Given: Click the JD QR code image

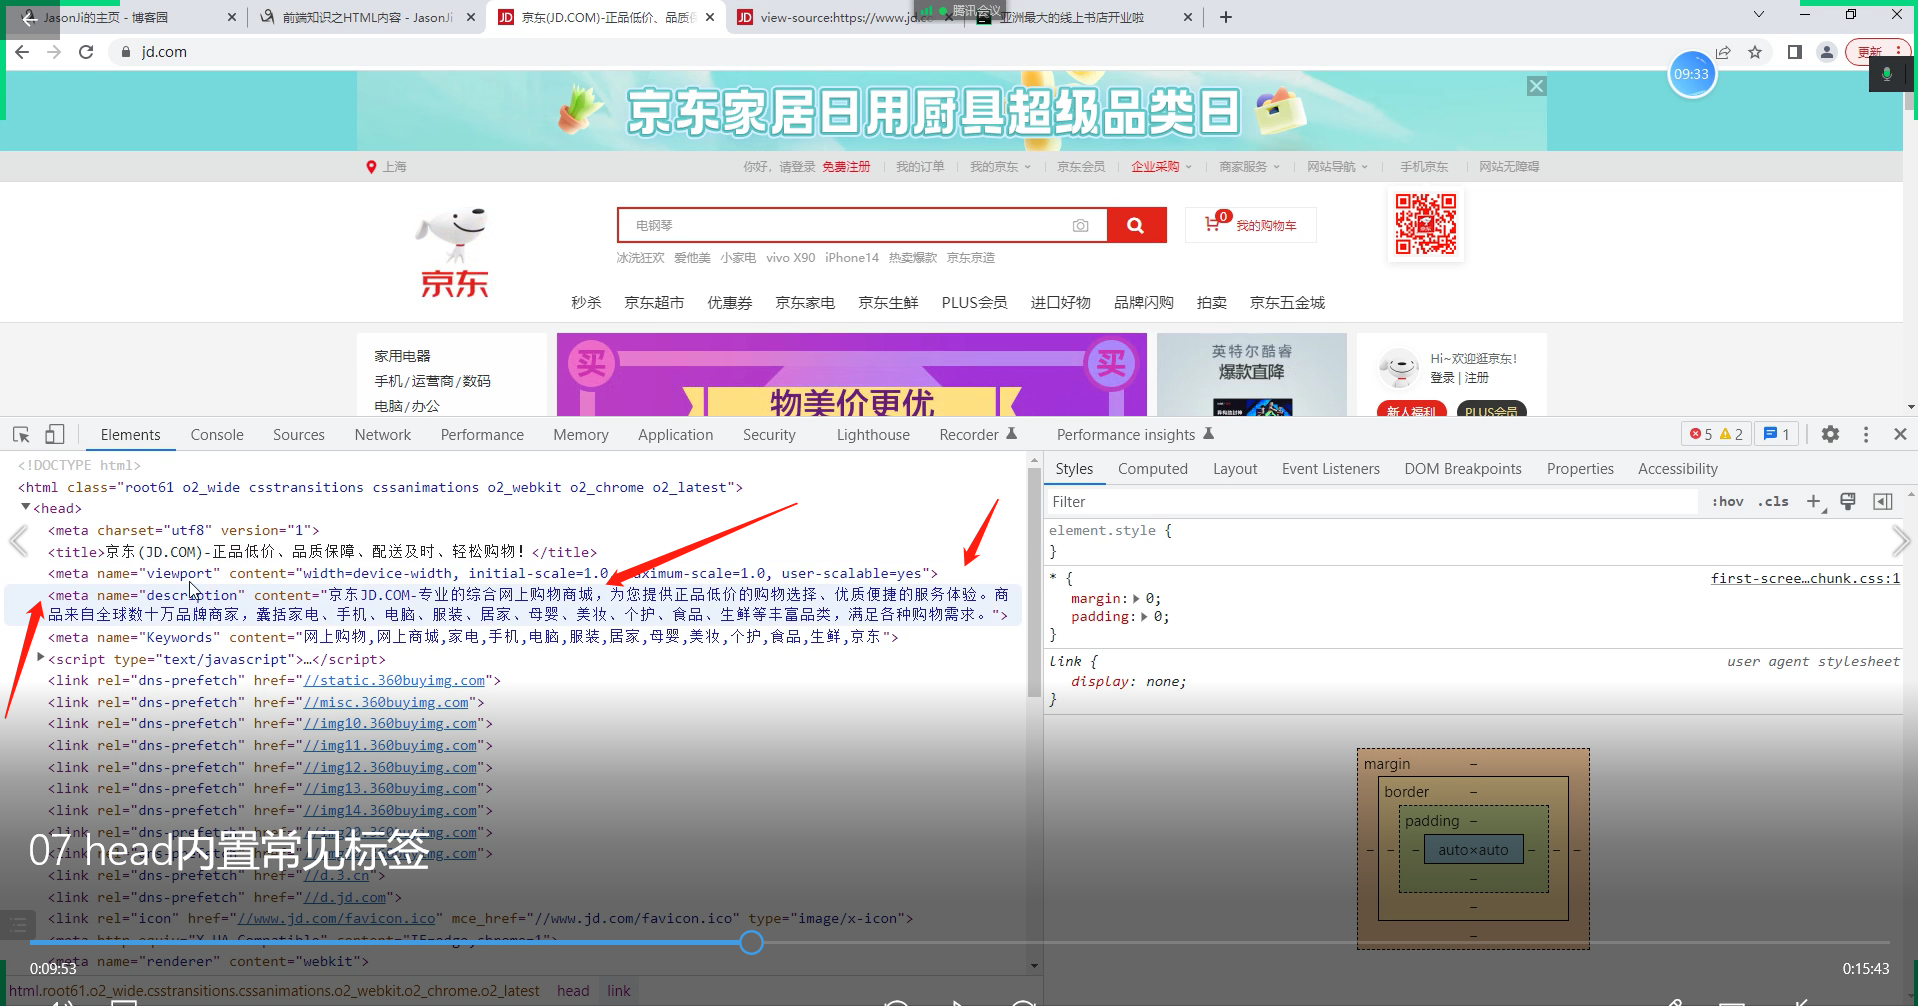Looking at the screenshot, I should click(x=1426, y=224).
